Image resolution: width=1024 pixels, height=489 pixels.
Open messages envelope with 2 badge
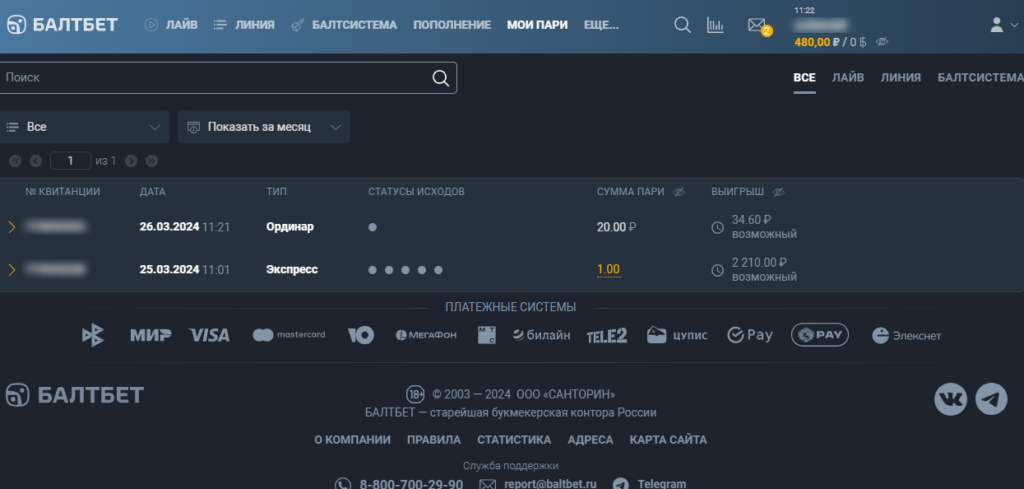coord(758,26)
